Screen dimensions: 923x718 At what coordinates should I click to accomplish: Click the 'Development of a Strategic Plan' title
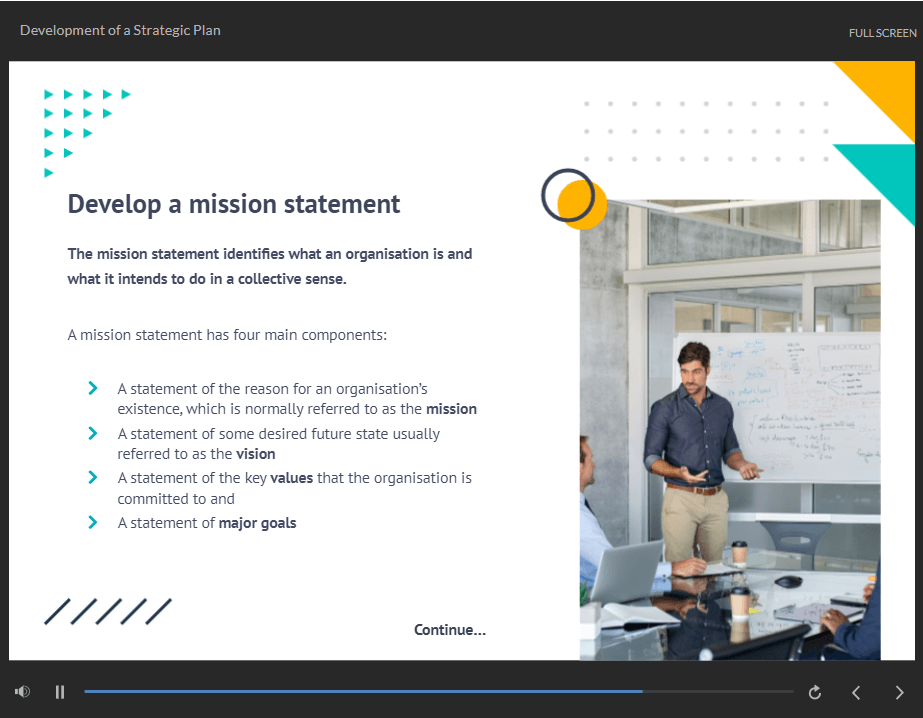(x=120, y=30)
